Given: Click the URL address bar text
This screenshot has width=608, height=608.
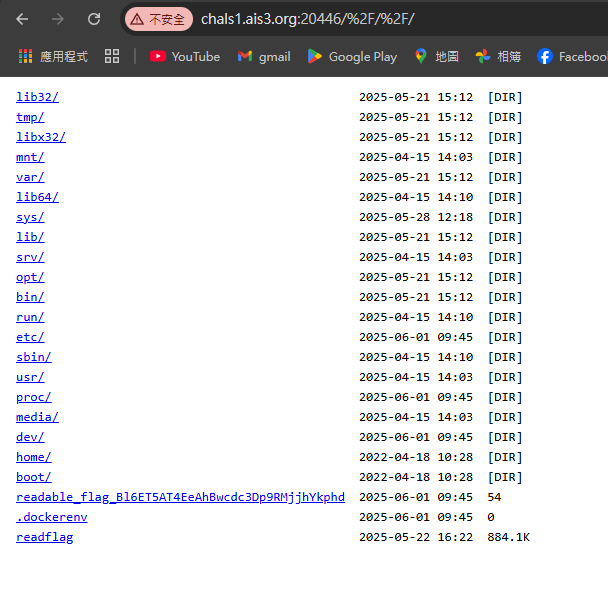Looking at the screenshot, I should point(308,19).
